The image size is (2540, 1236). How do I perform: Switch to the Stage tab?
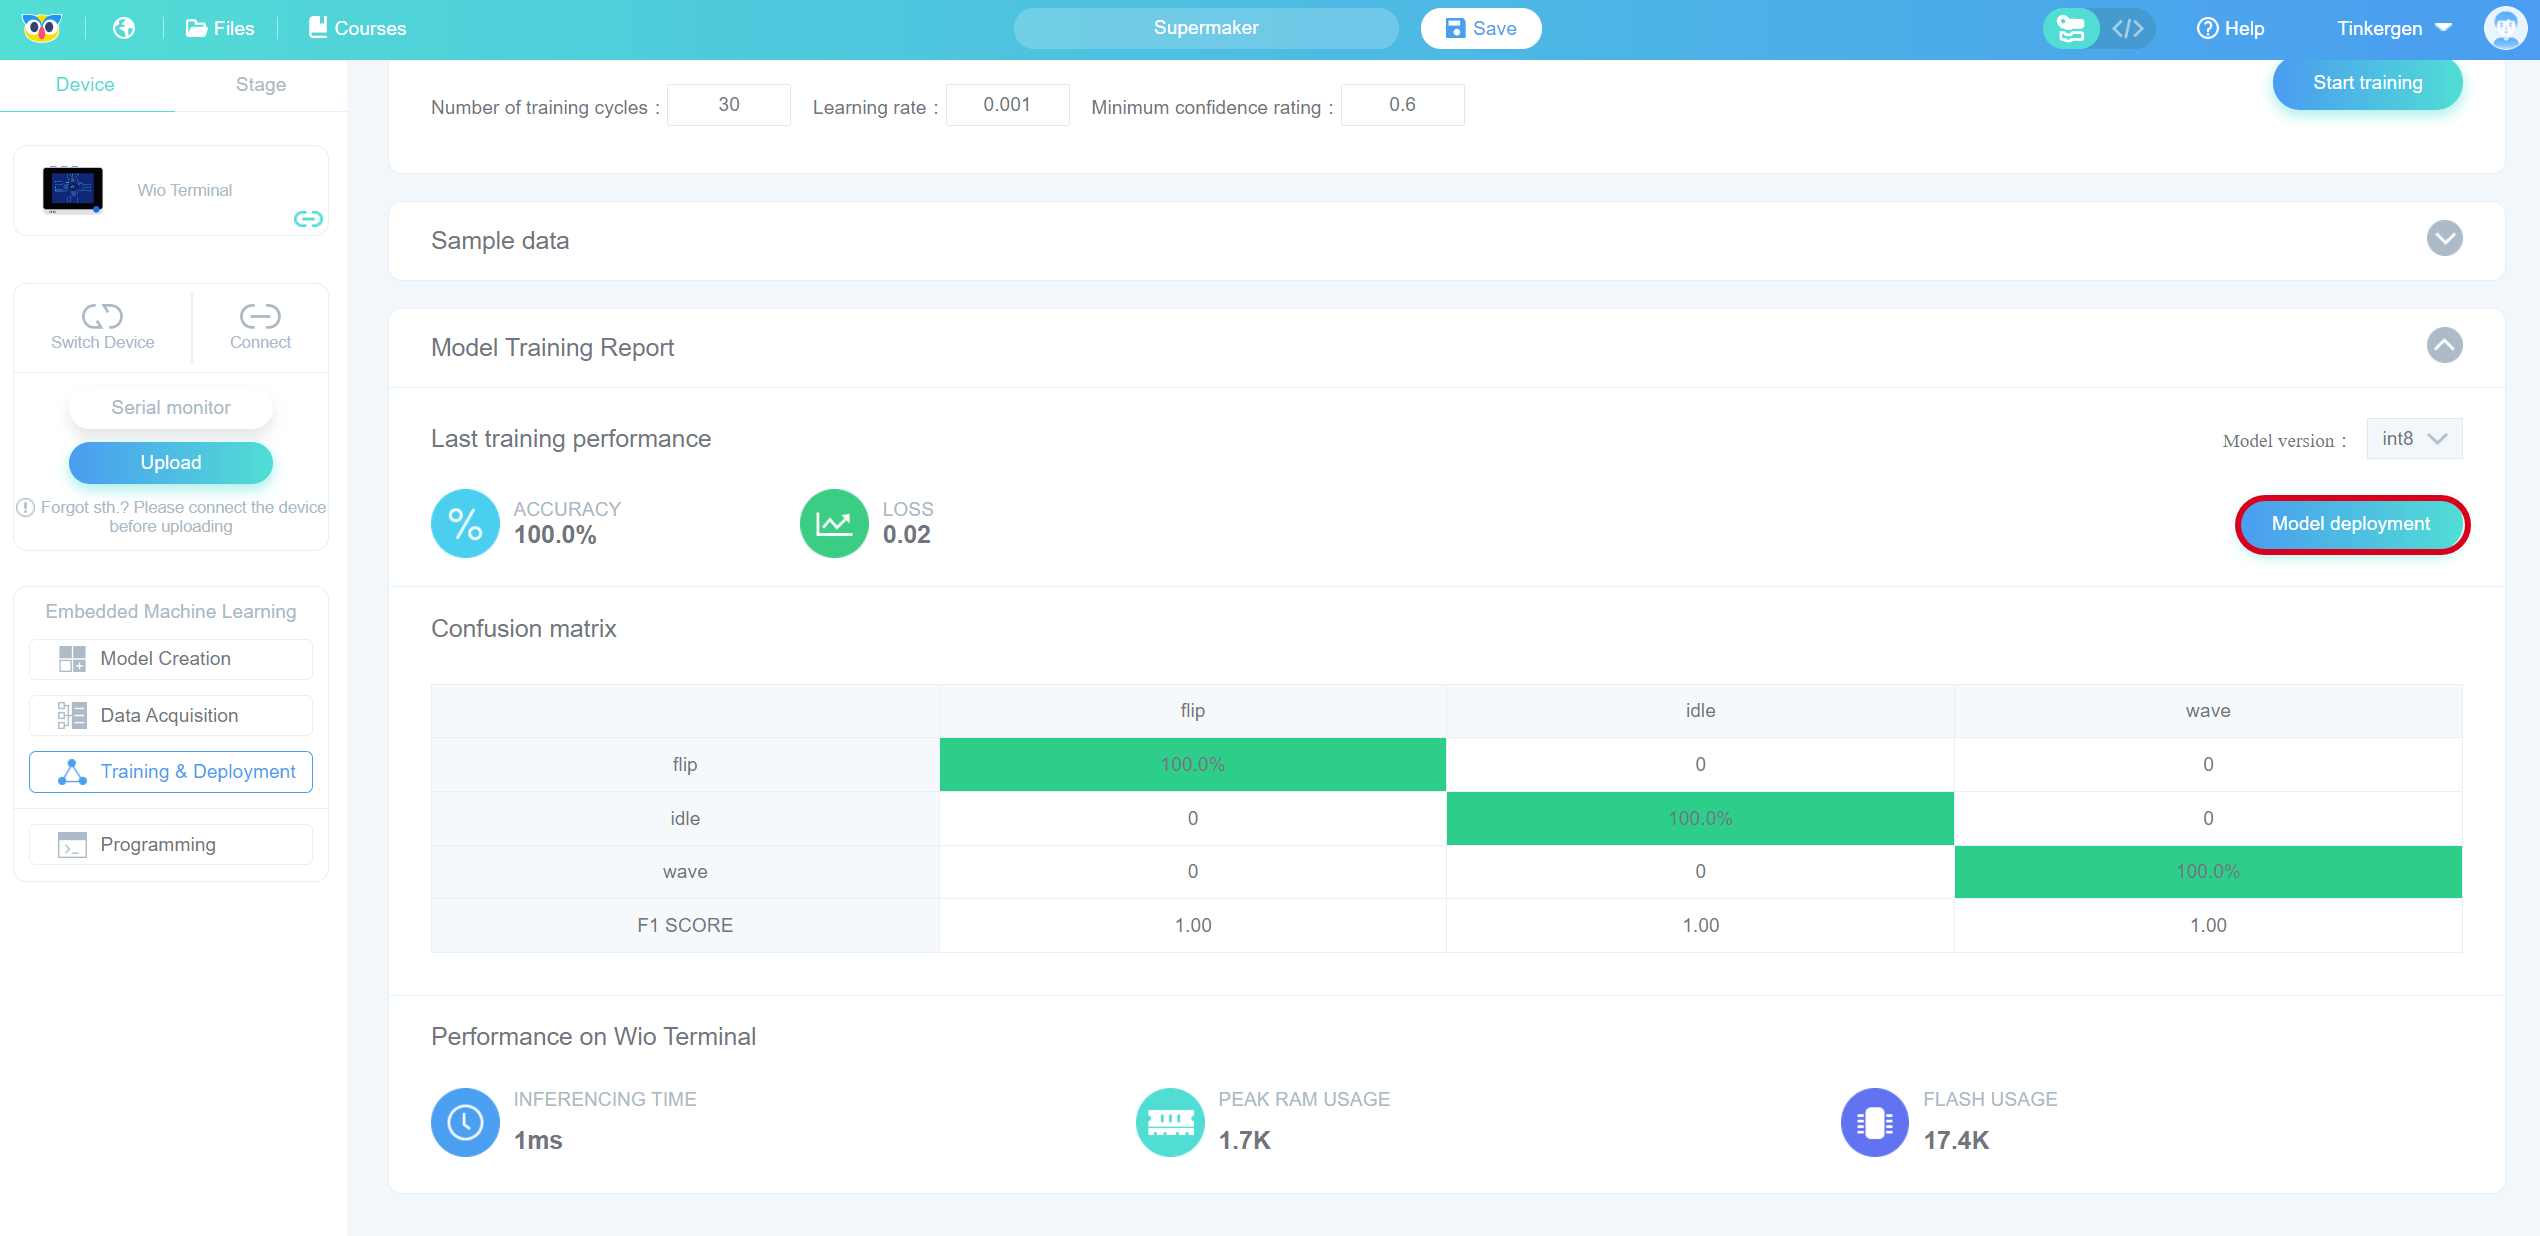pos(260,85)
